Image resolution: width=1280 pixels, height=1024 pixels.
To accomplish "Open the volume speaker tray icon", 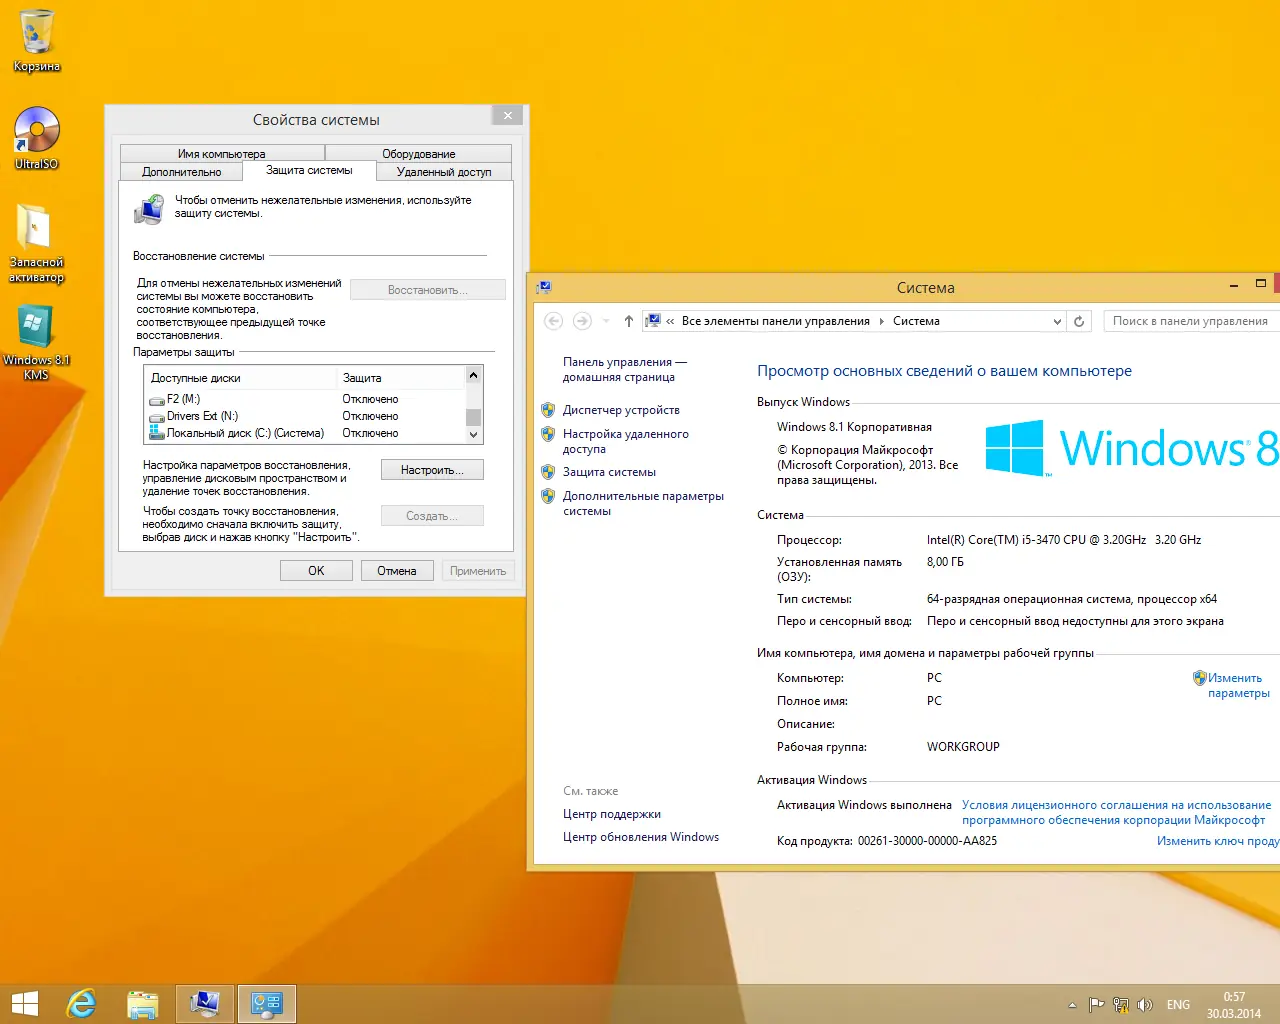I will [x=1145, y=1005].
